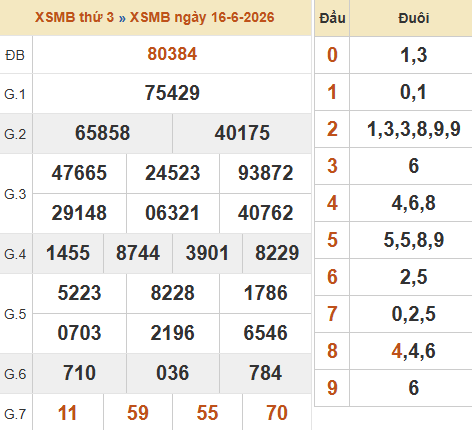Select G.5 number 2196
This screenshot has width=472, height=430.
click(x=172, y=333)
